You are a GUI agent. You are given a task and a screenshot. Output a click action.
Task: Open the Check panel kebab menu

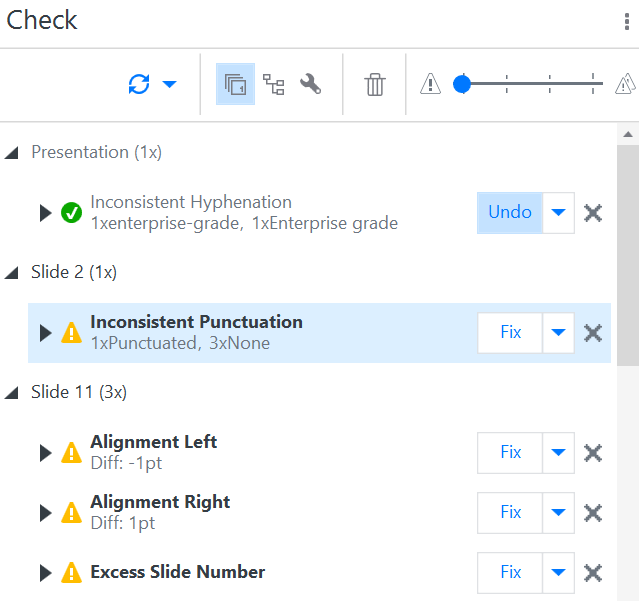[x=627, y=22]
